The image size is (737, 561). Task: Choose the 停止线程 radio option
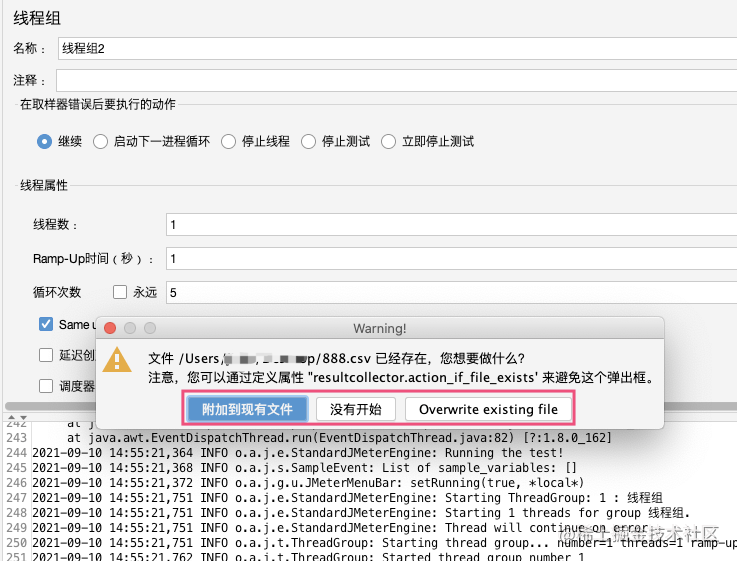pos(228,141)
